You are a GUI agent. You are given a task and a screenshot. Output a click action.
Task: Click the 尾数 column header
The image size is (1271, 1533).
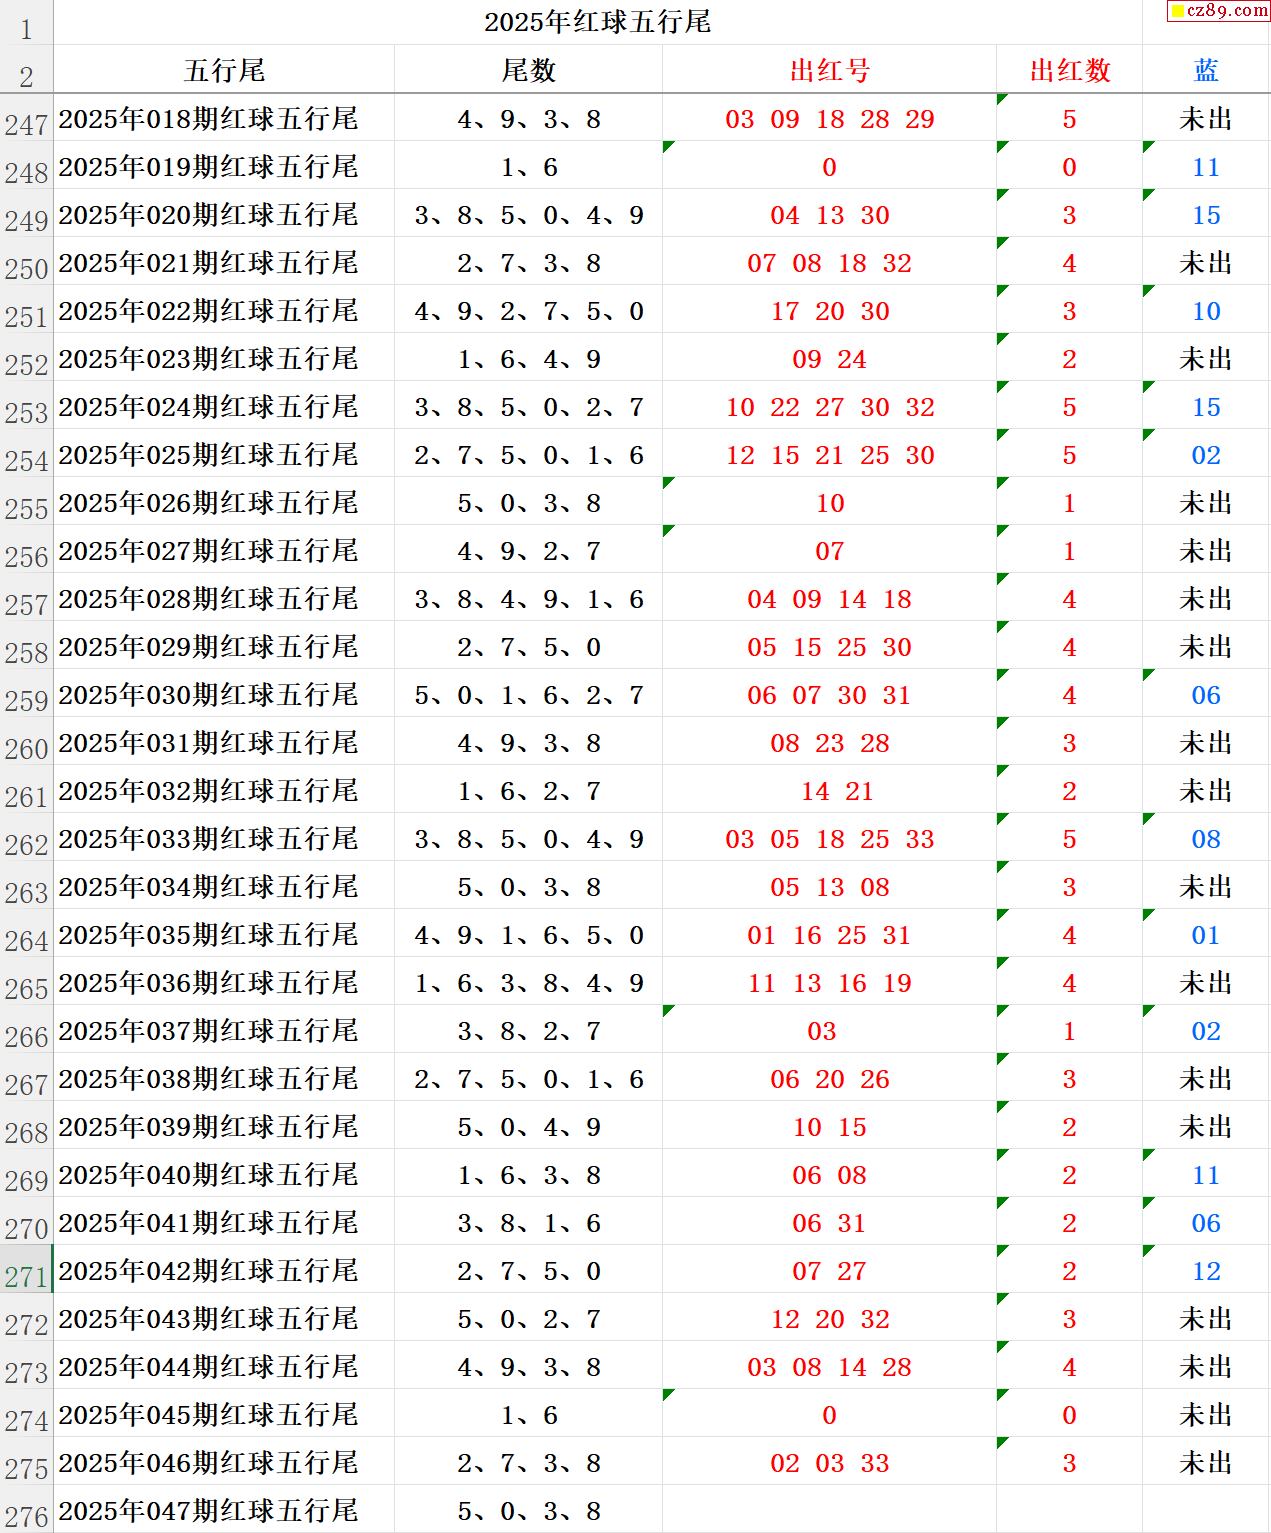tap(528, 70)
